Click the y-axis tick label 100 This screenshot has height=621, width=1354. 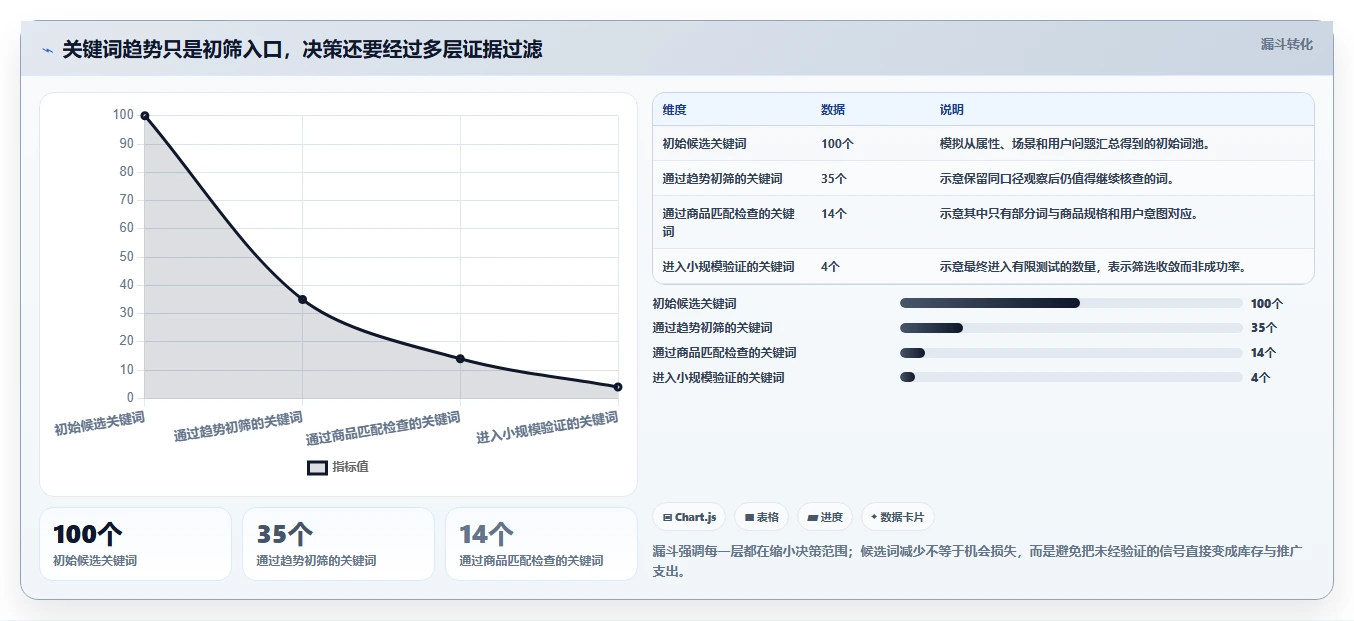coord(122,115)
